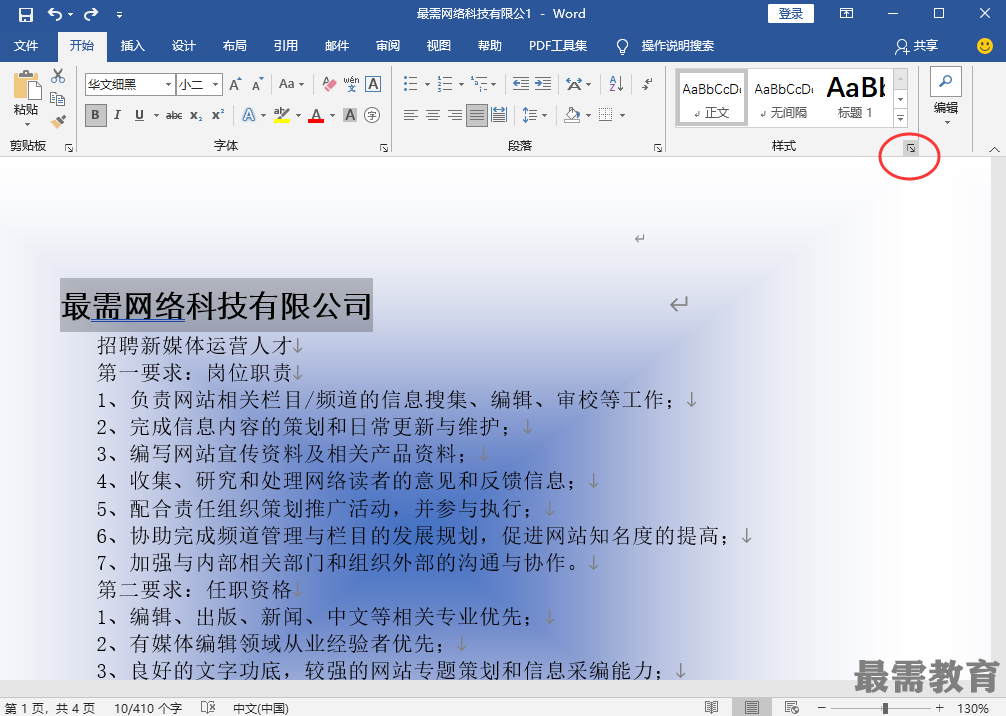Open the font name dropdown 华文细黑
Image resolution: width=1006 pixels, height=716 pixels.
[168, 84]
